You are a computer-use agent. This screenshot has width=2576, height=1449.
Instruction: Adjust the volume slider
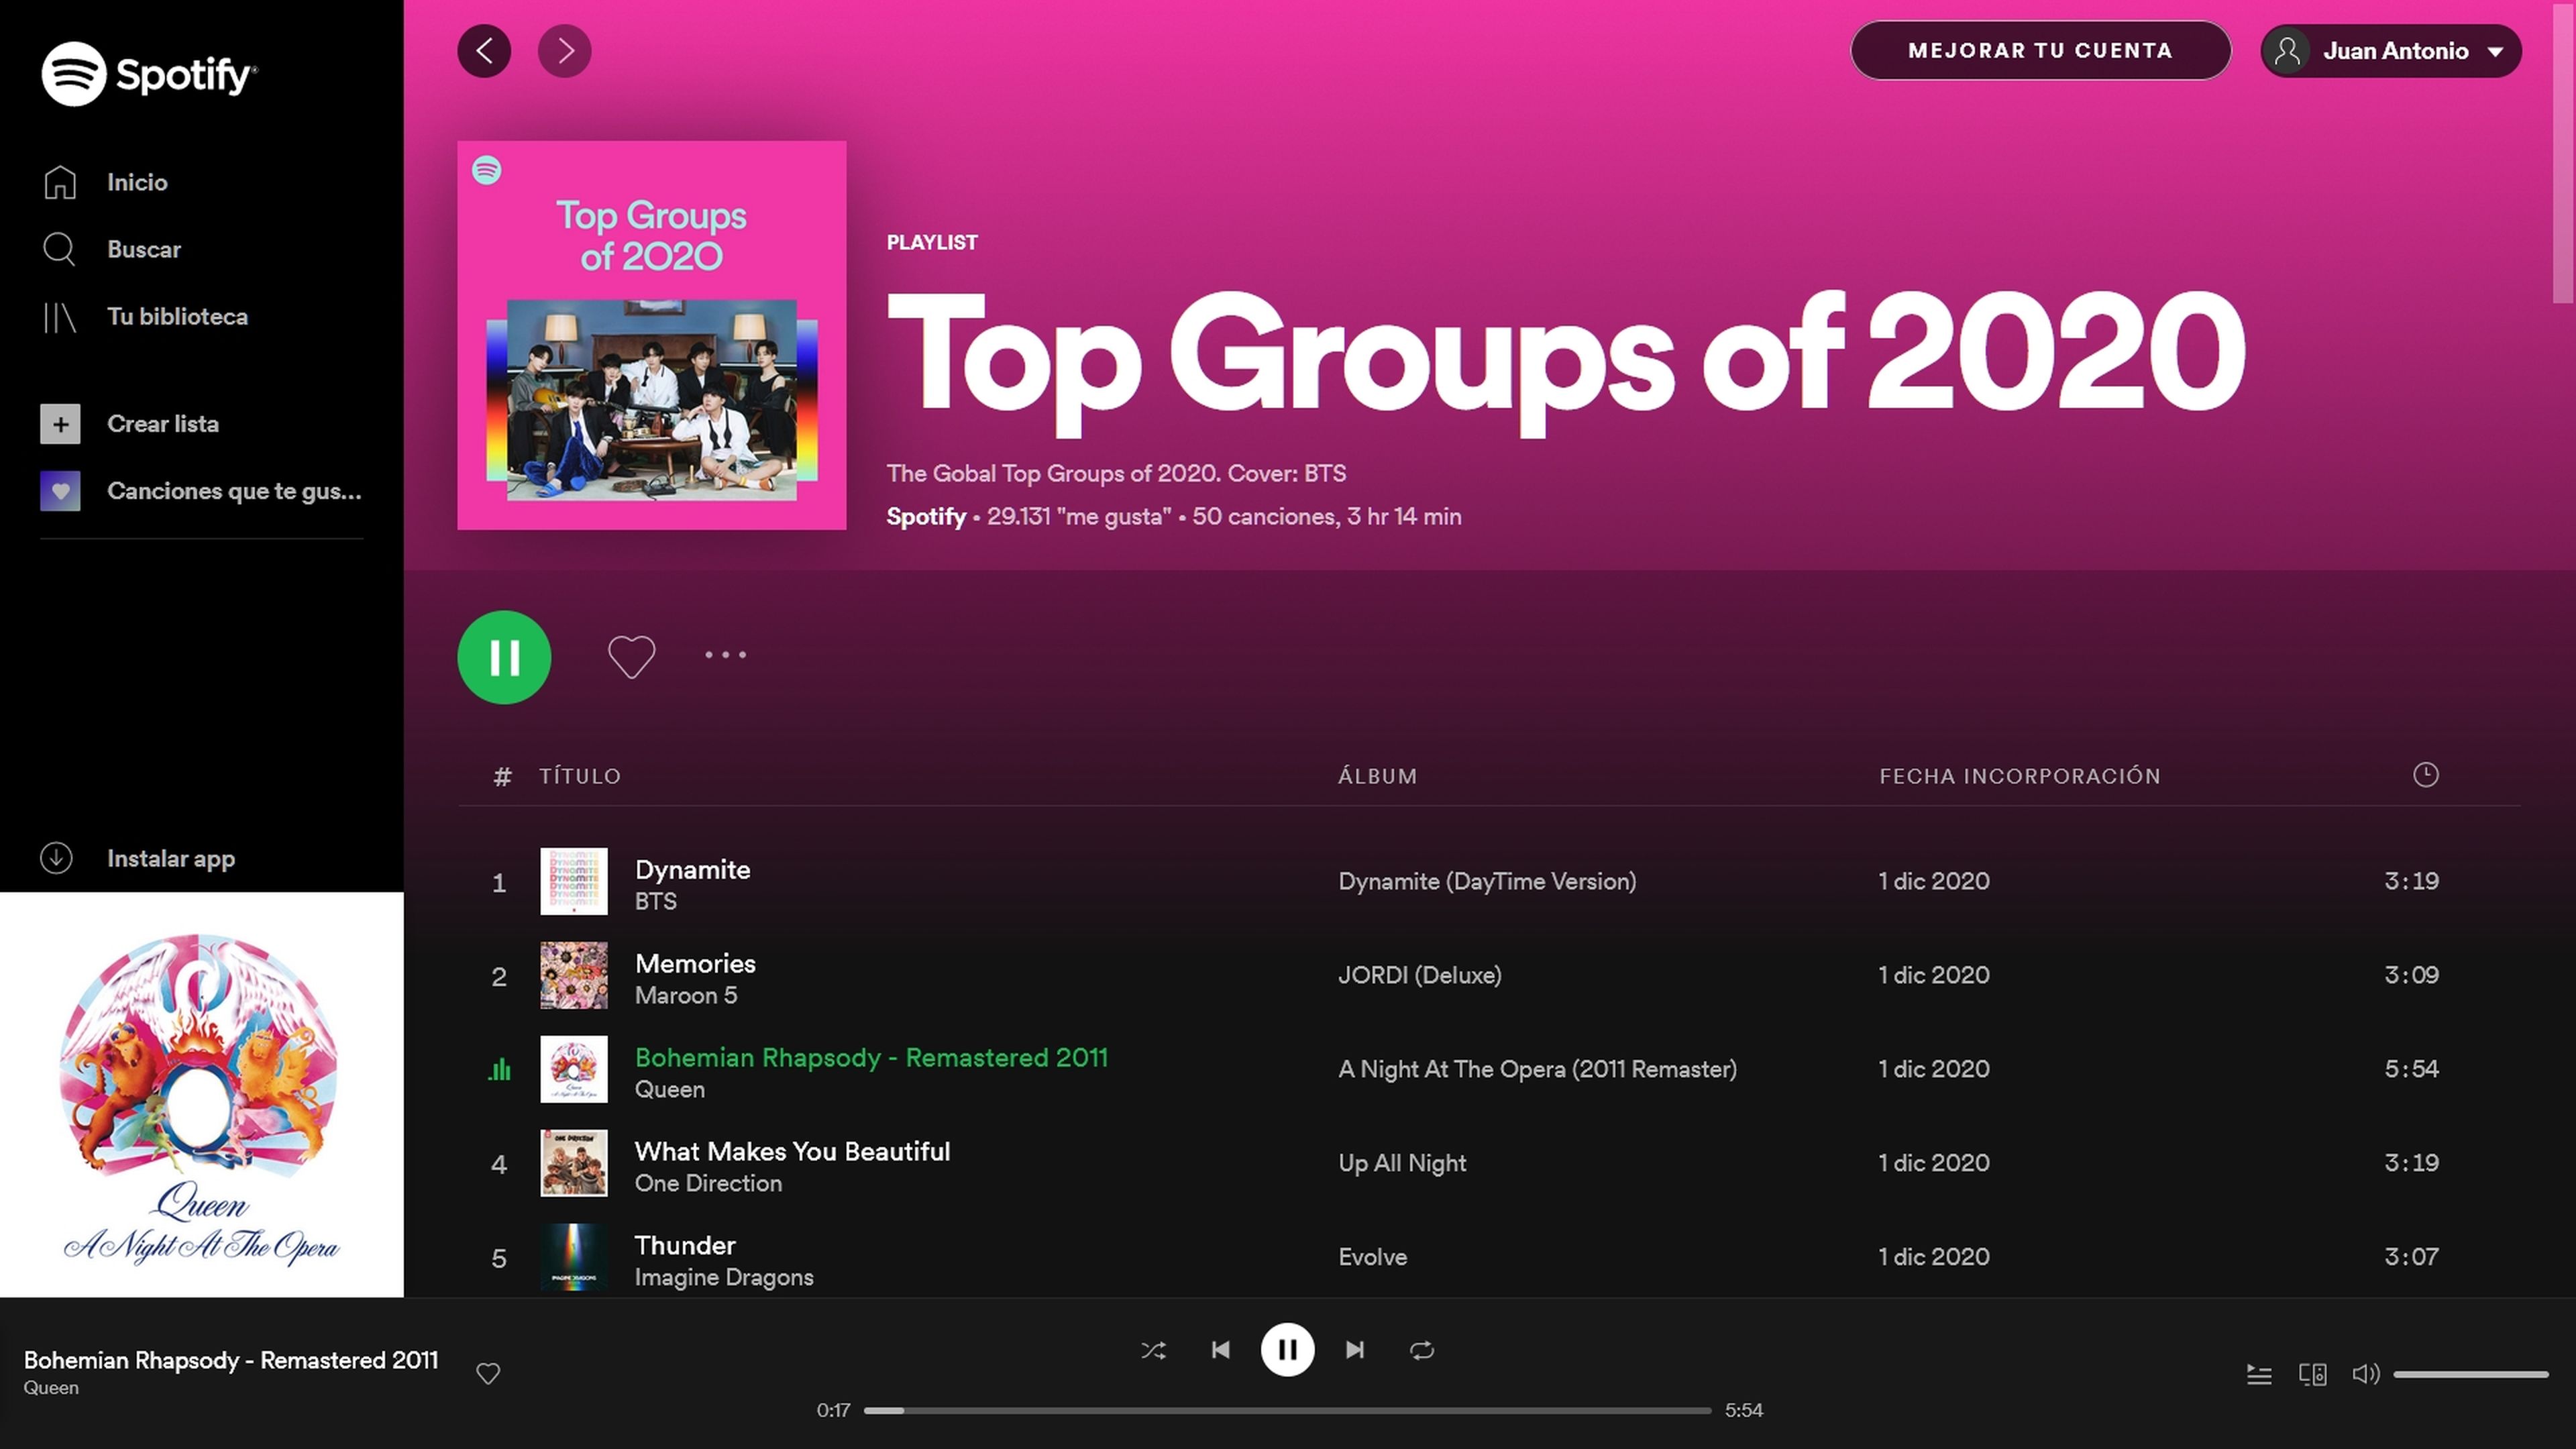(2470, 1374)
